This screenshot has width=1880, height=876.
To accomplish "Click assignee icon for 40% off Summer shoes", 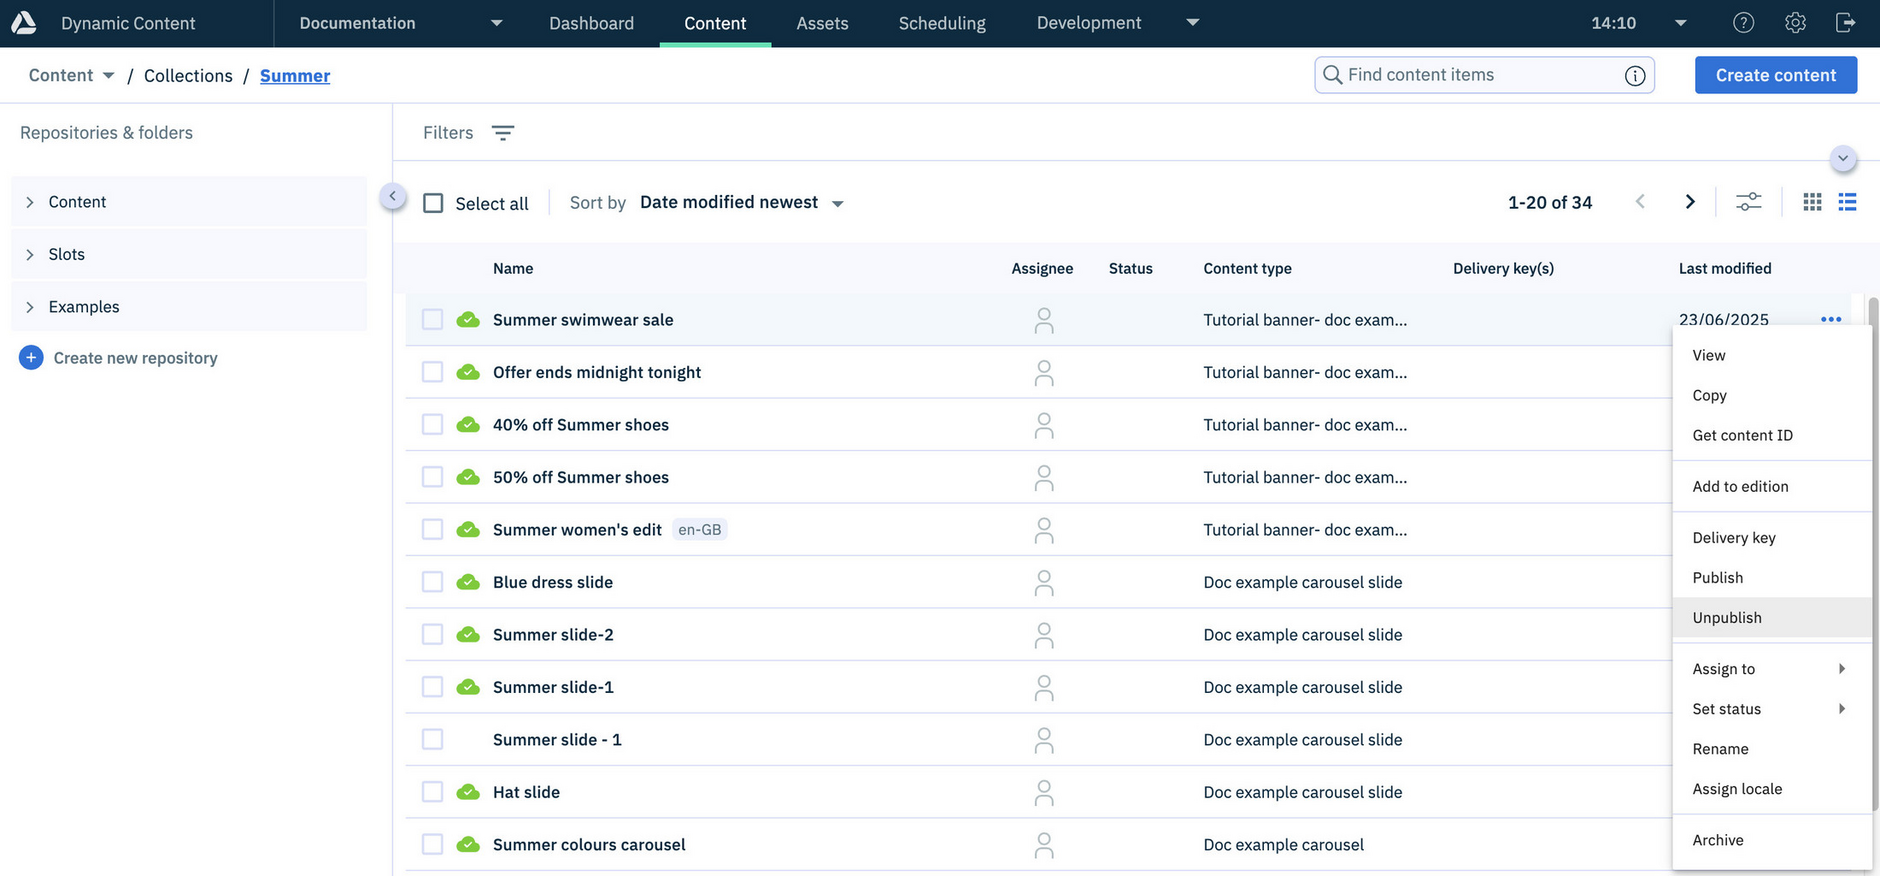I will click(1044, 426).
